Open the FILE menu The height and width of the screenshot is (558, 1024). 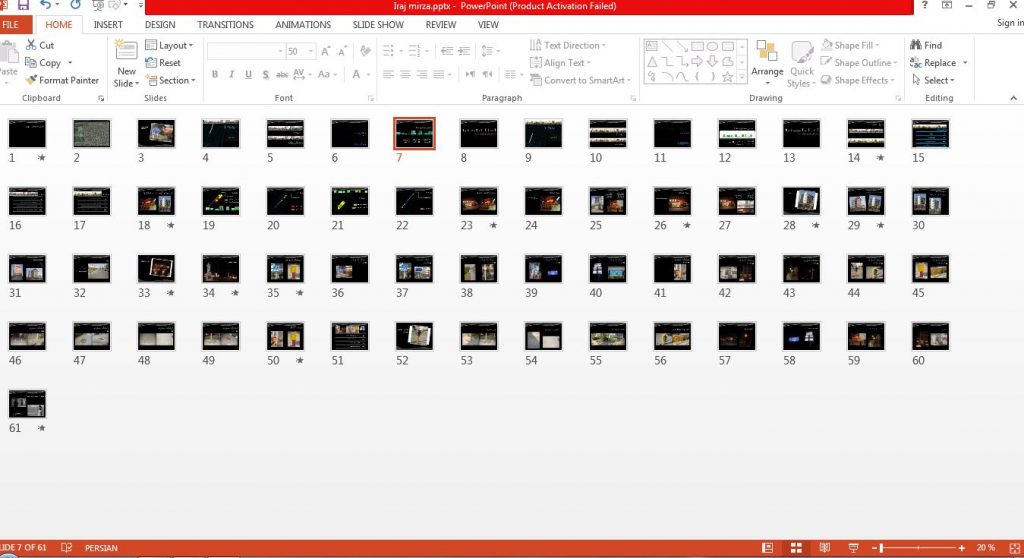(10, 25)
